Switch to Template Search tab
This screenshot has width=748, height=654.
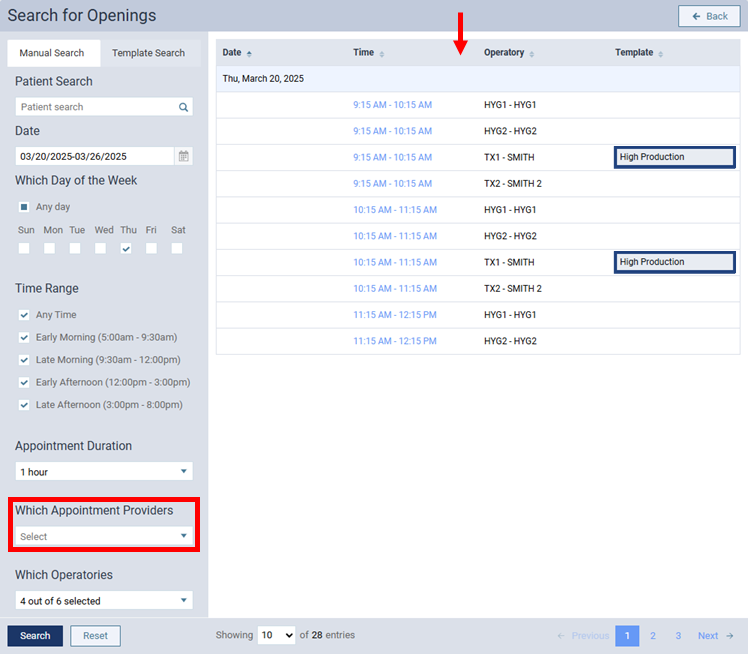[x=148, y=53]
